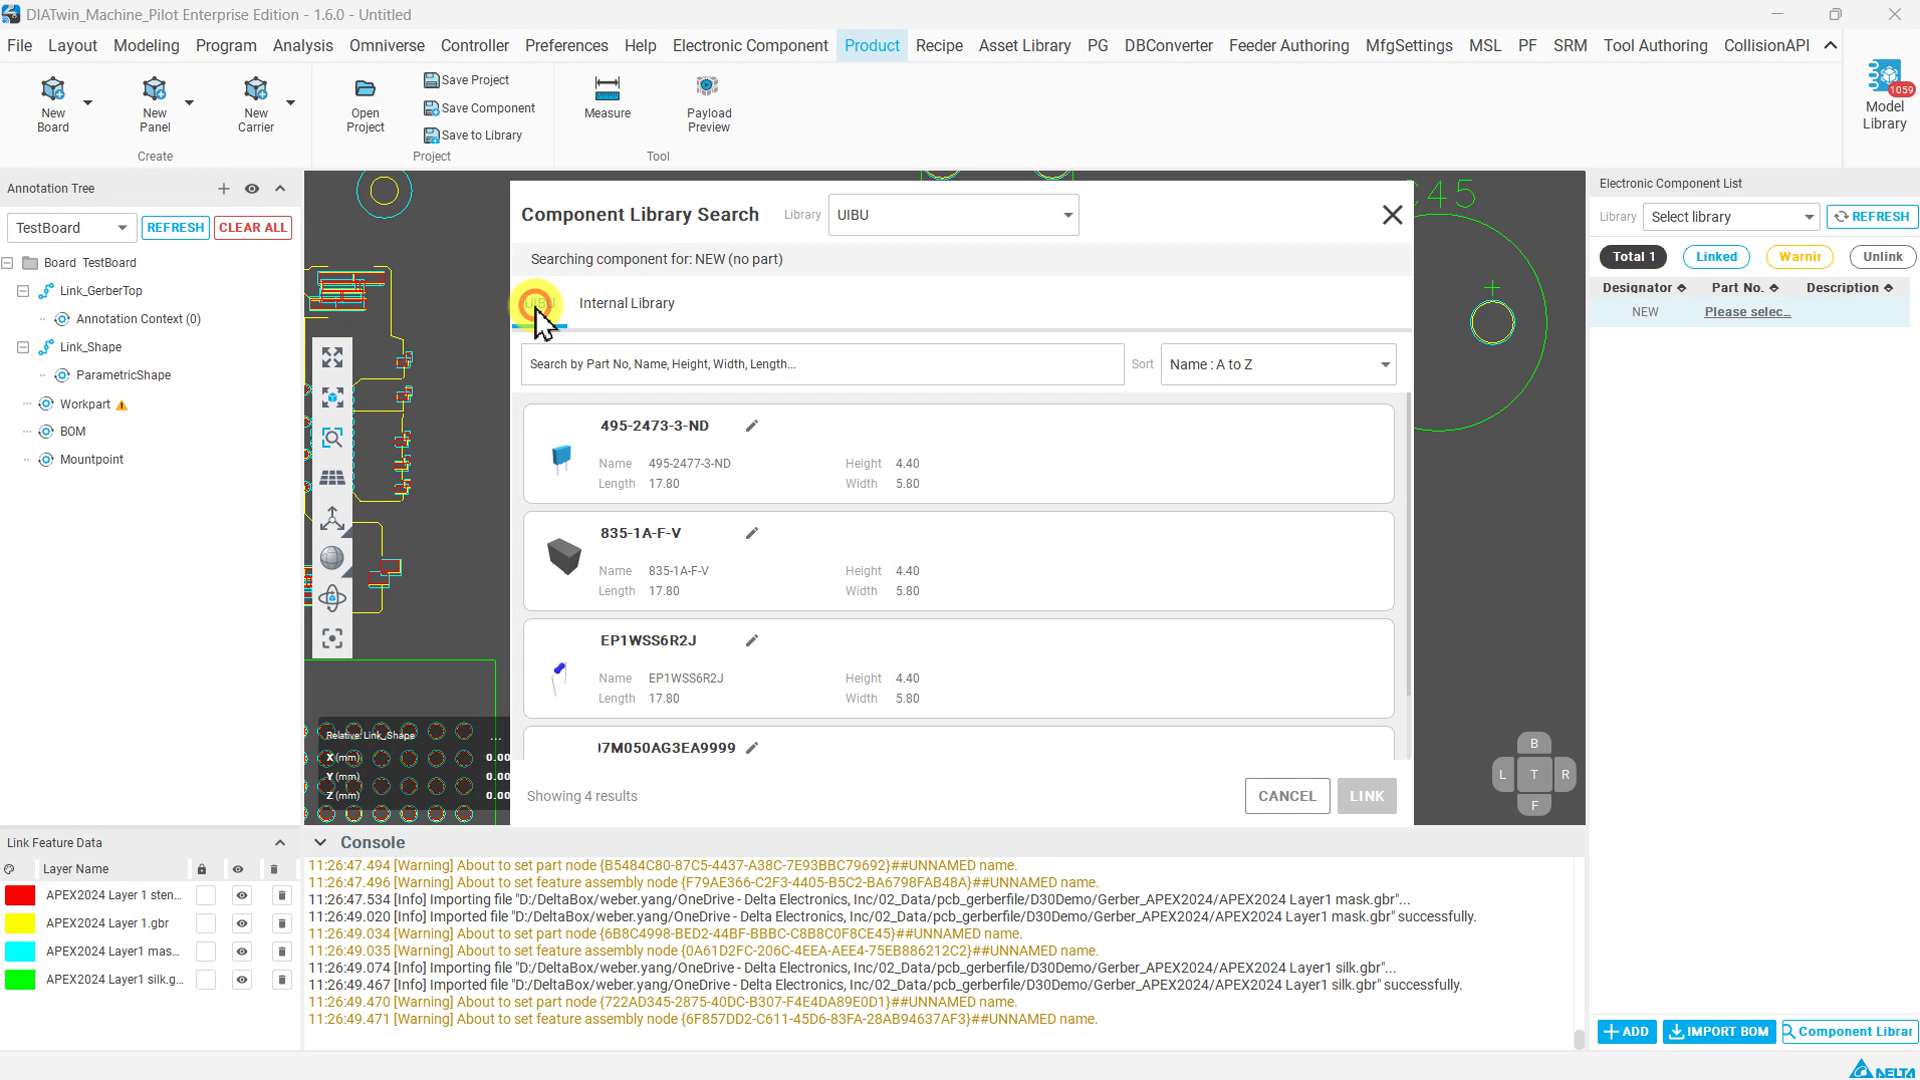1920x1080 pixels.
Task: Hide the APEX2024 Layer 1 stencil layer
Action: (241, 895)
